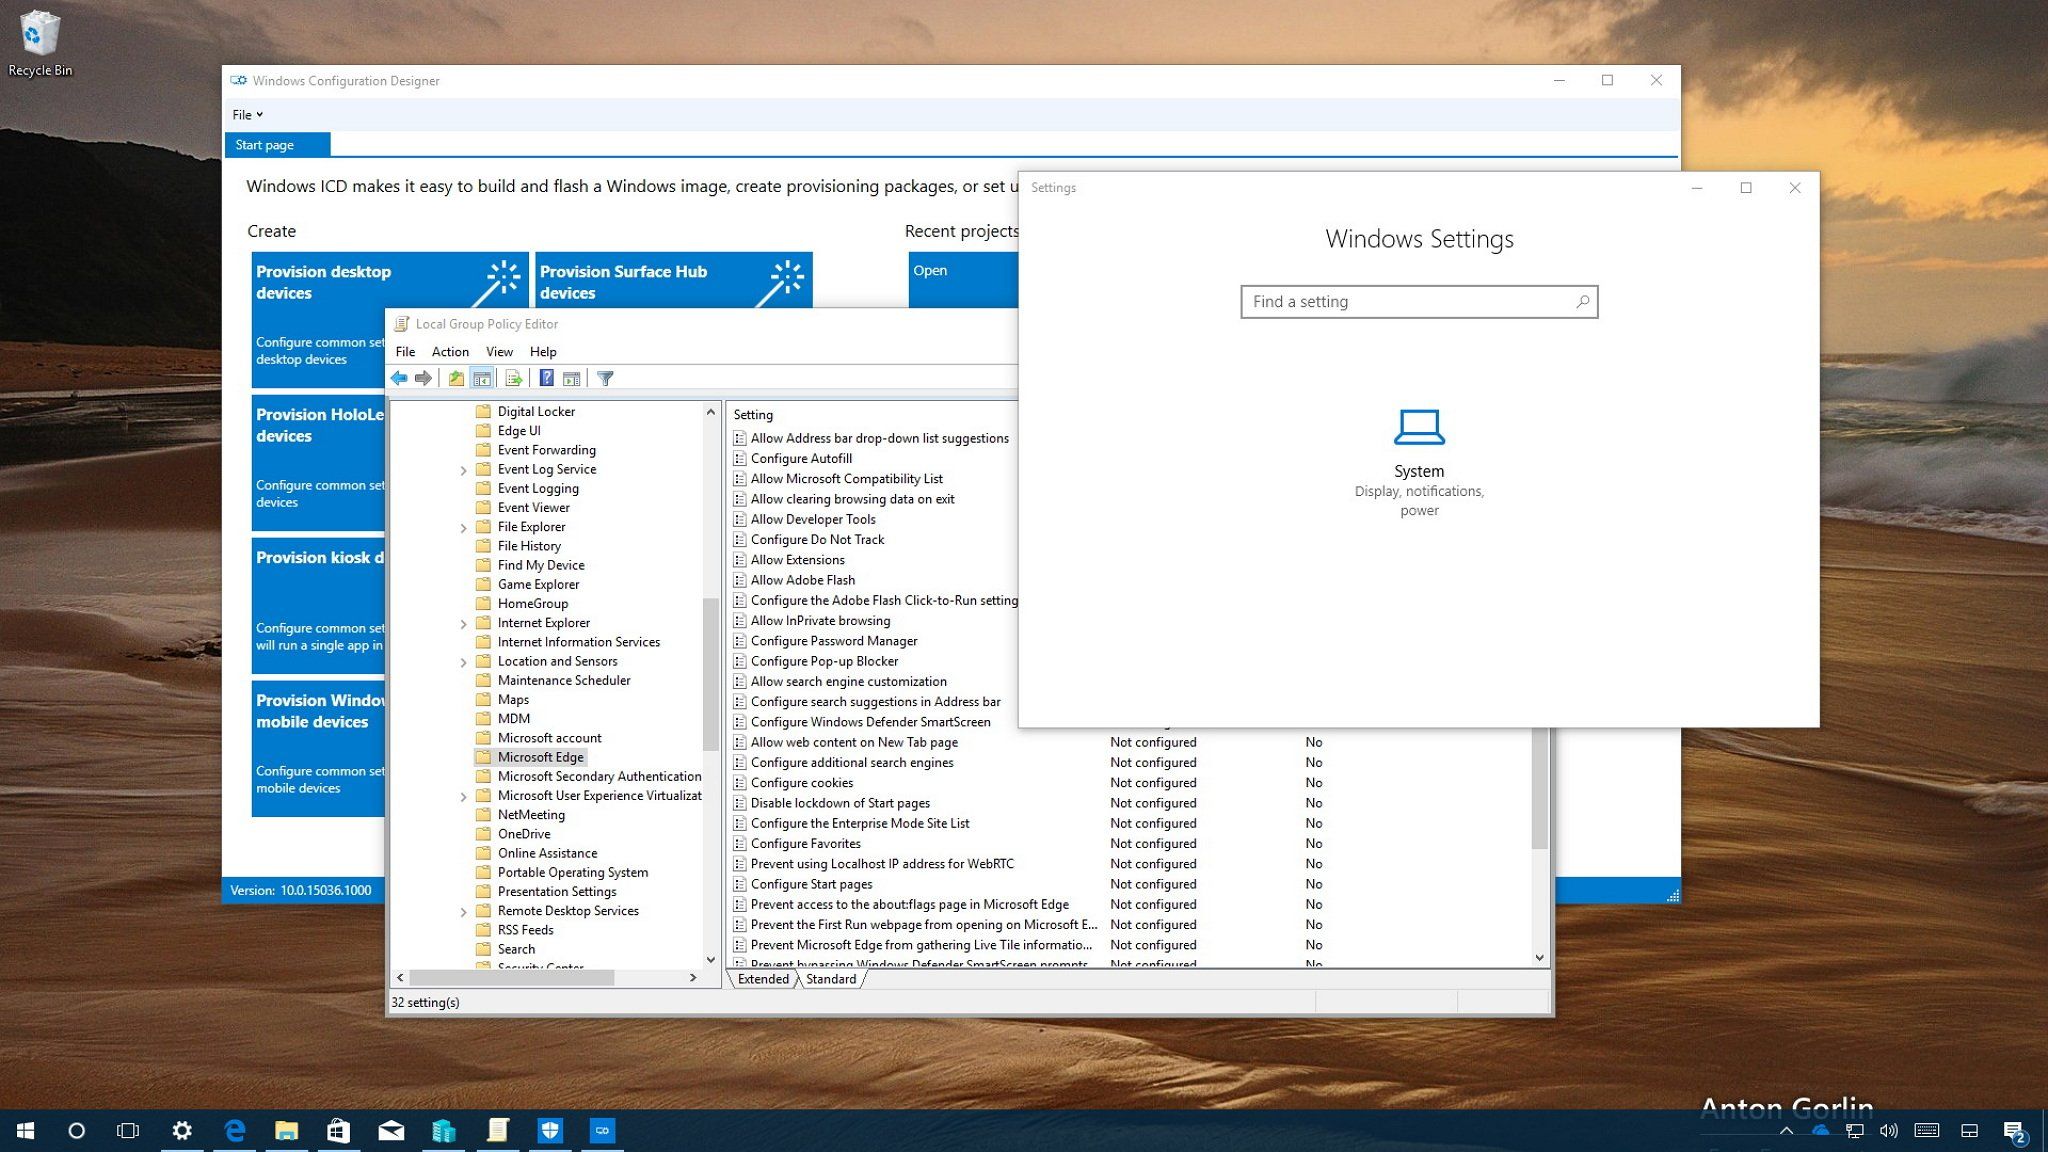Open the Action Center notification icon
2048x1152 pixels.
coord(2014,1131)
